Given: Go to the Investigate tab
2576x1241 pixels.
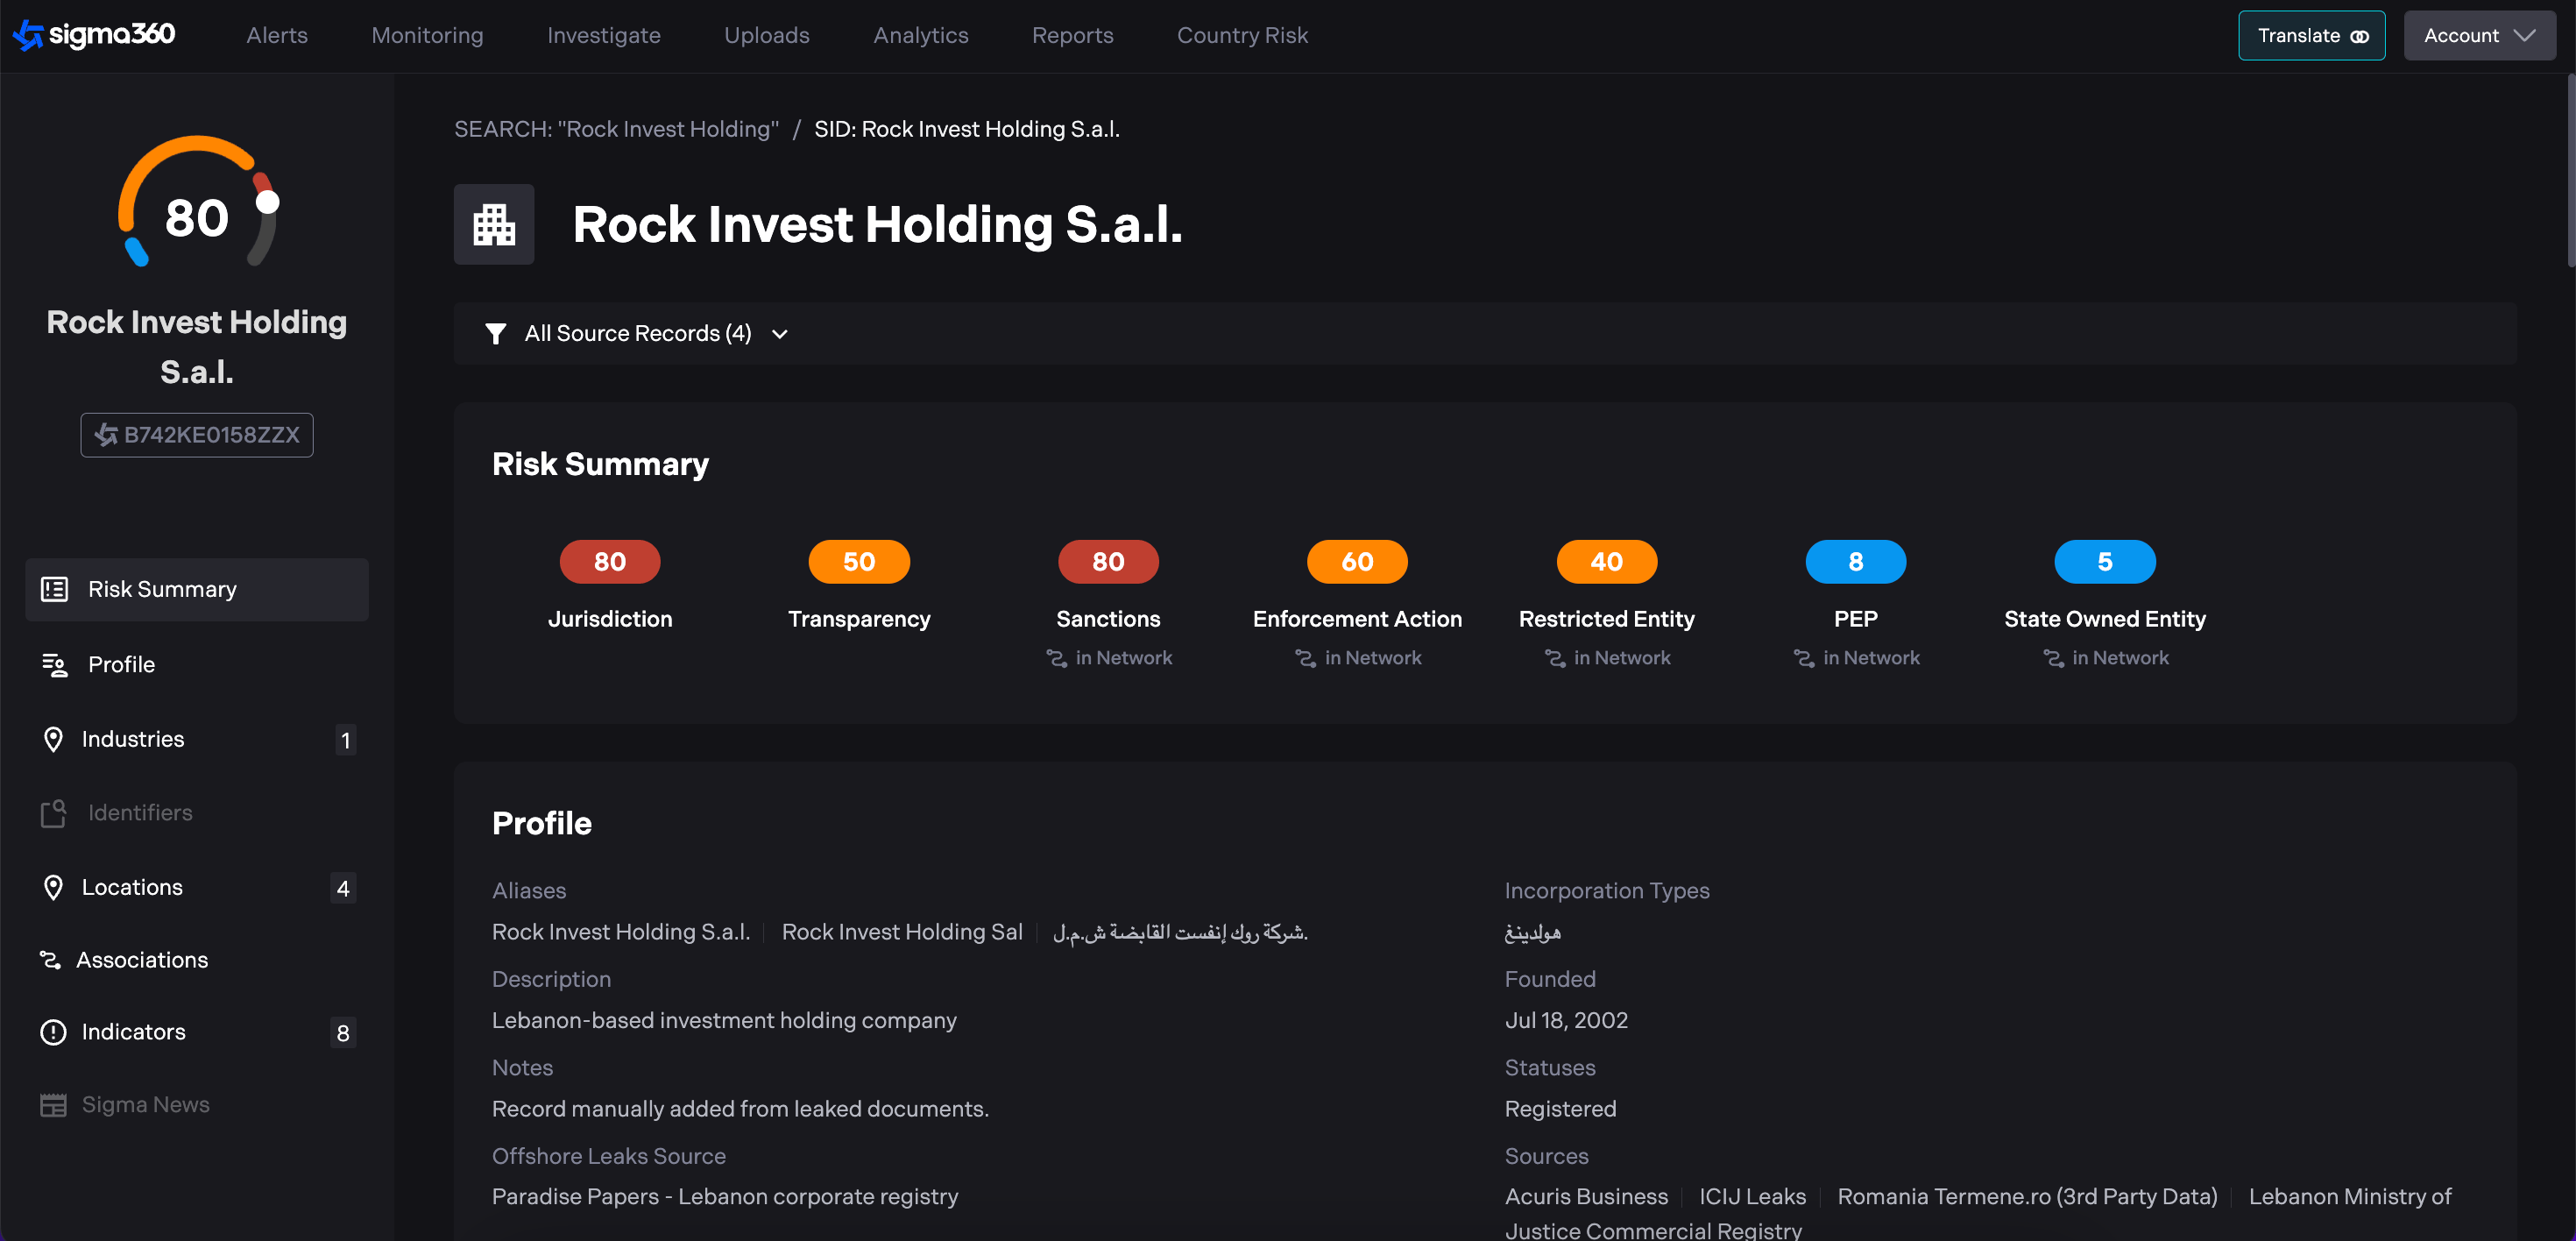Looking at the screenshot, I should 603,36.
